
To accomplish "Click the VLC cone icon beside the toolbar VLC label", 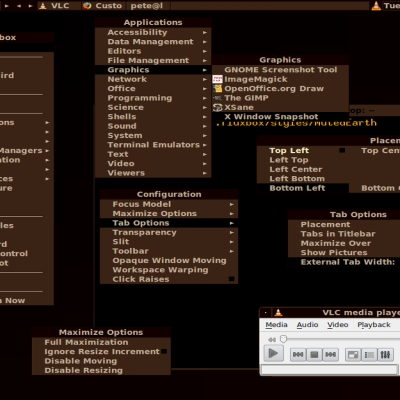I will pyautogui.click(x=43, y=6).
